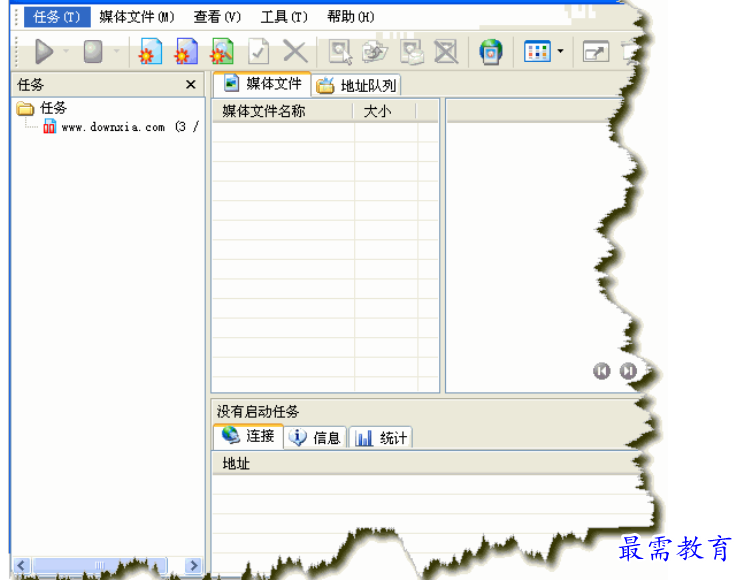The image size is (740, 580).
Task: Click the light-blue new task page icon
Action: tap(151, 51)
